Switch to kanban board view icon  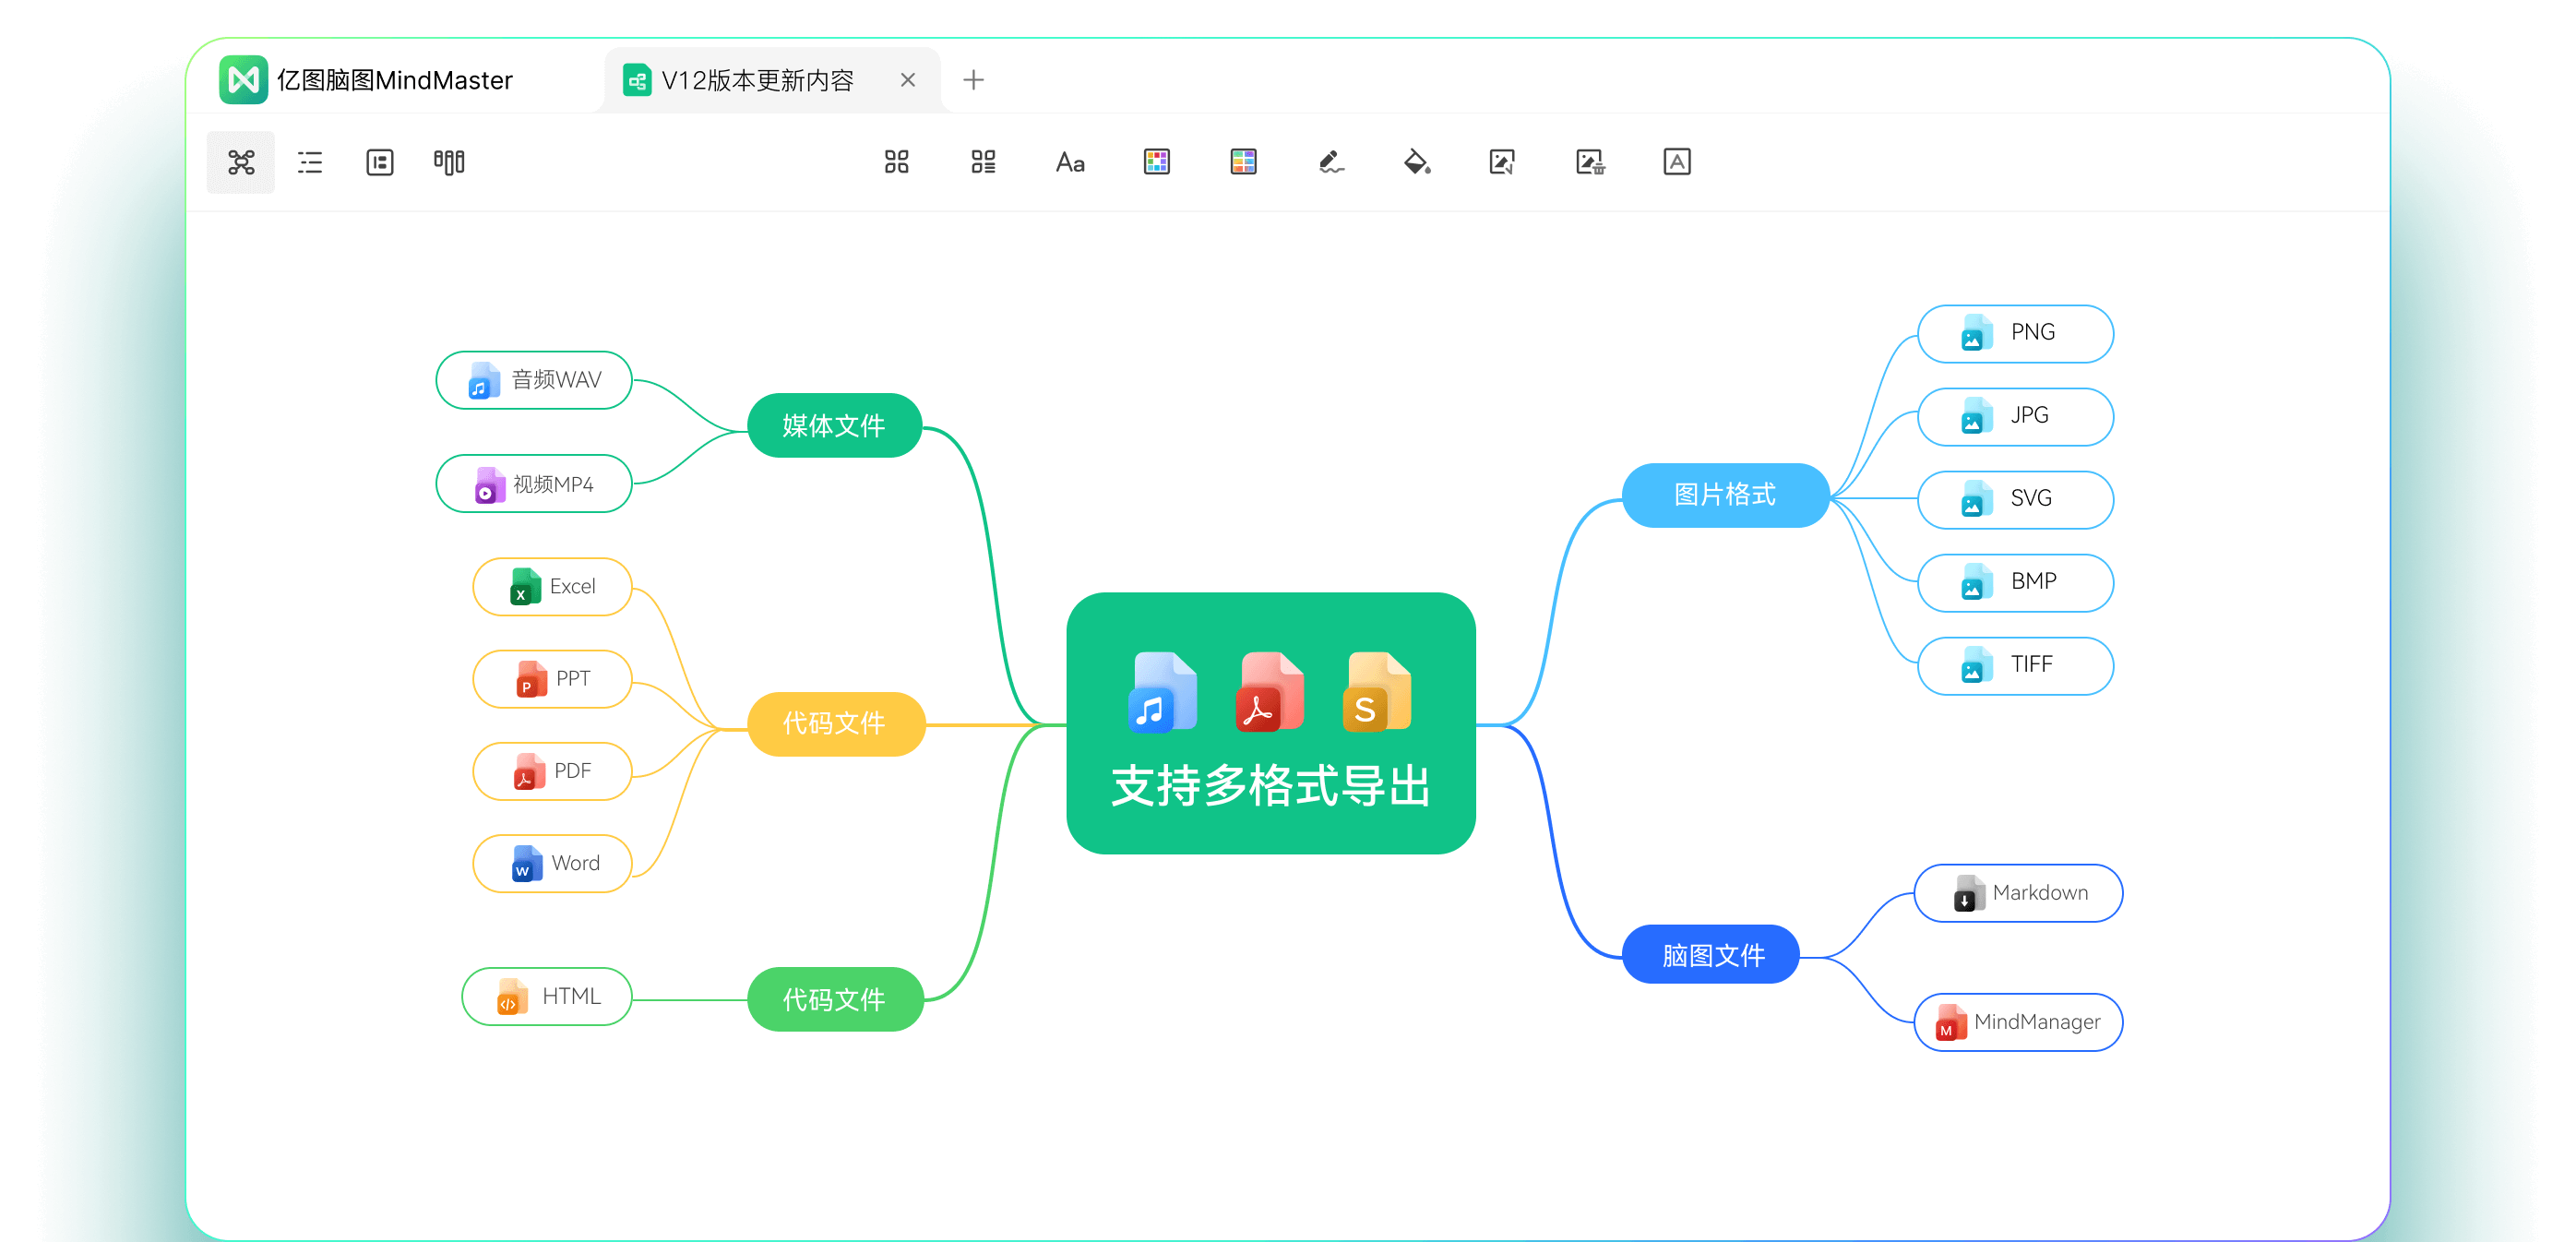point(449,162)
